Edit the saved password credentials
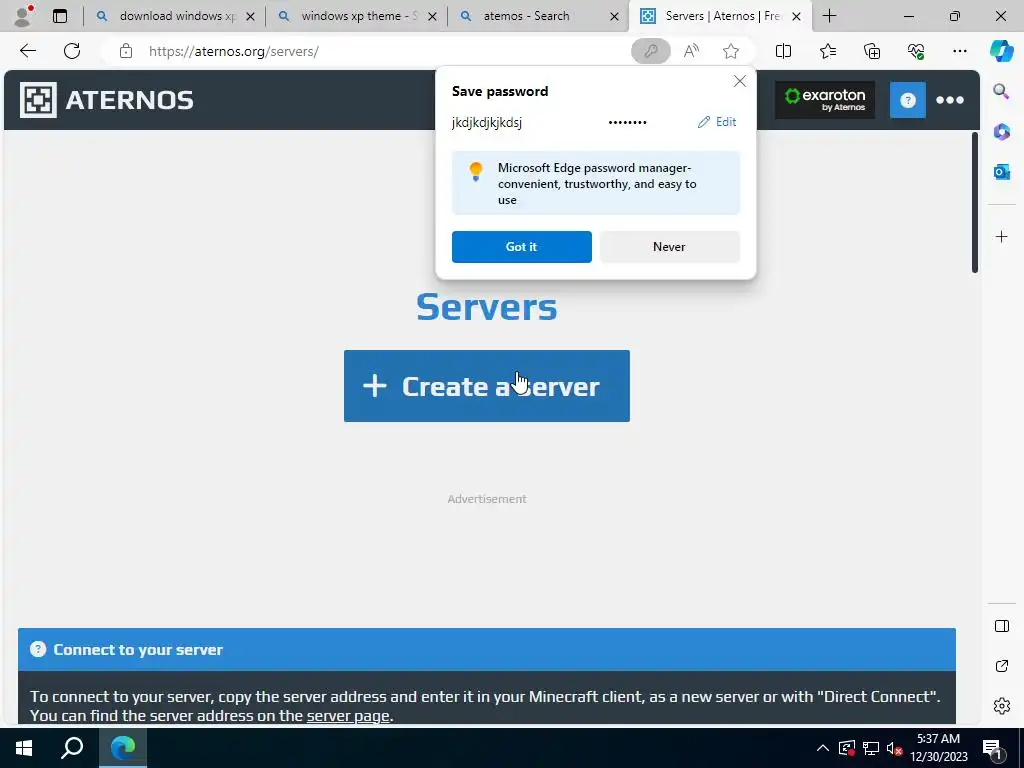Image resolution: width=1024 pixels, height=768 pixels. point(717,122)
